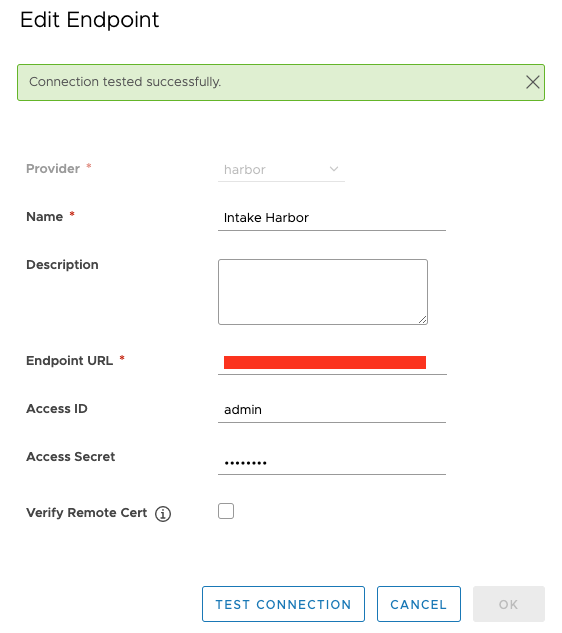Cancel editing the endpoint
562x633 pixels.
[x=419, y=604]
